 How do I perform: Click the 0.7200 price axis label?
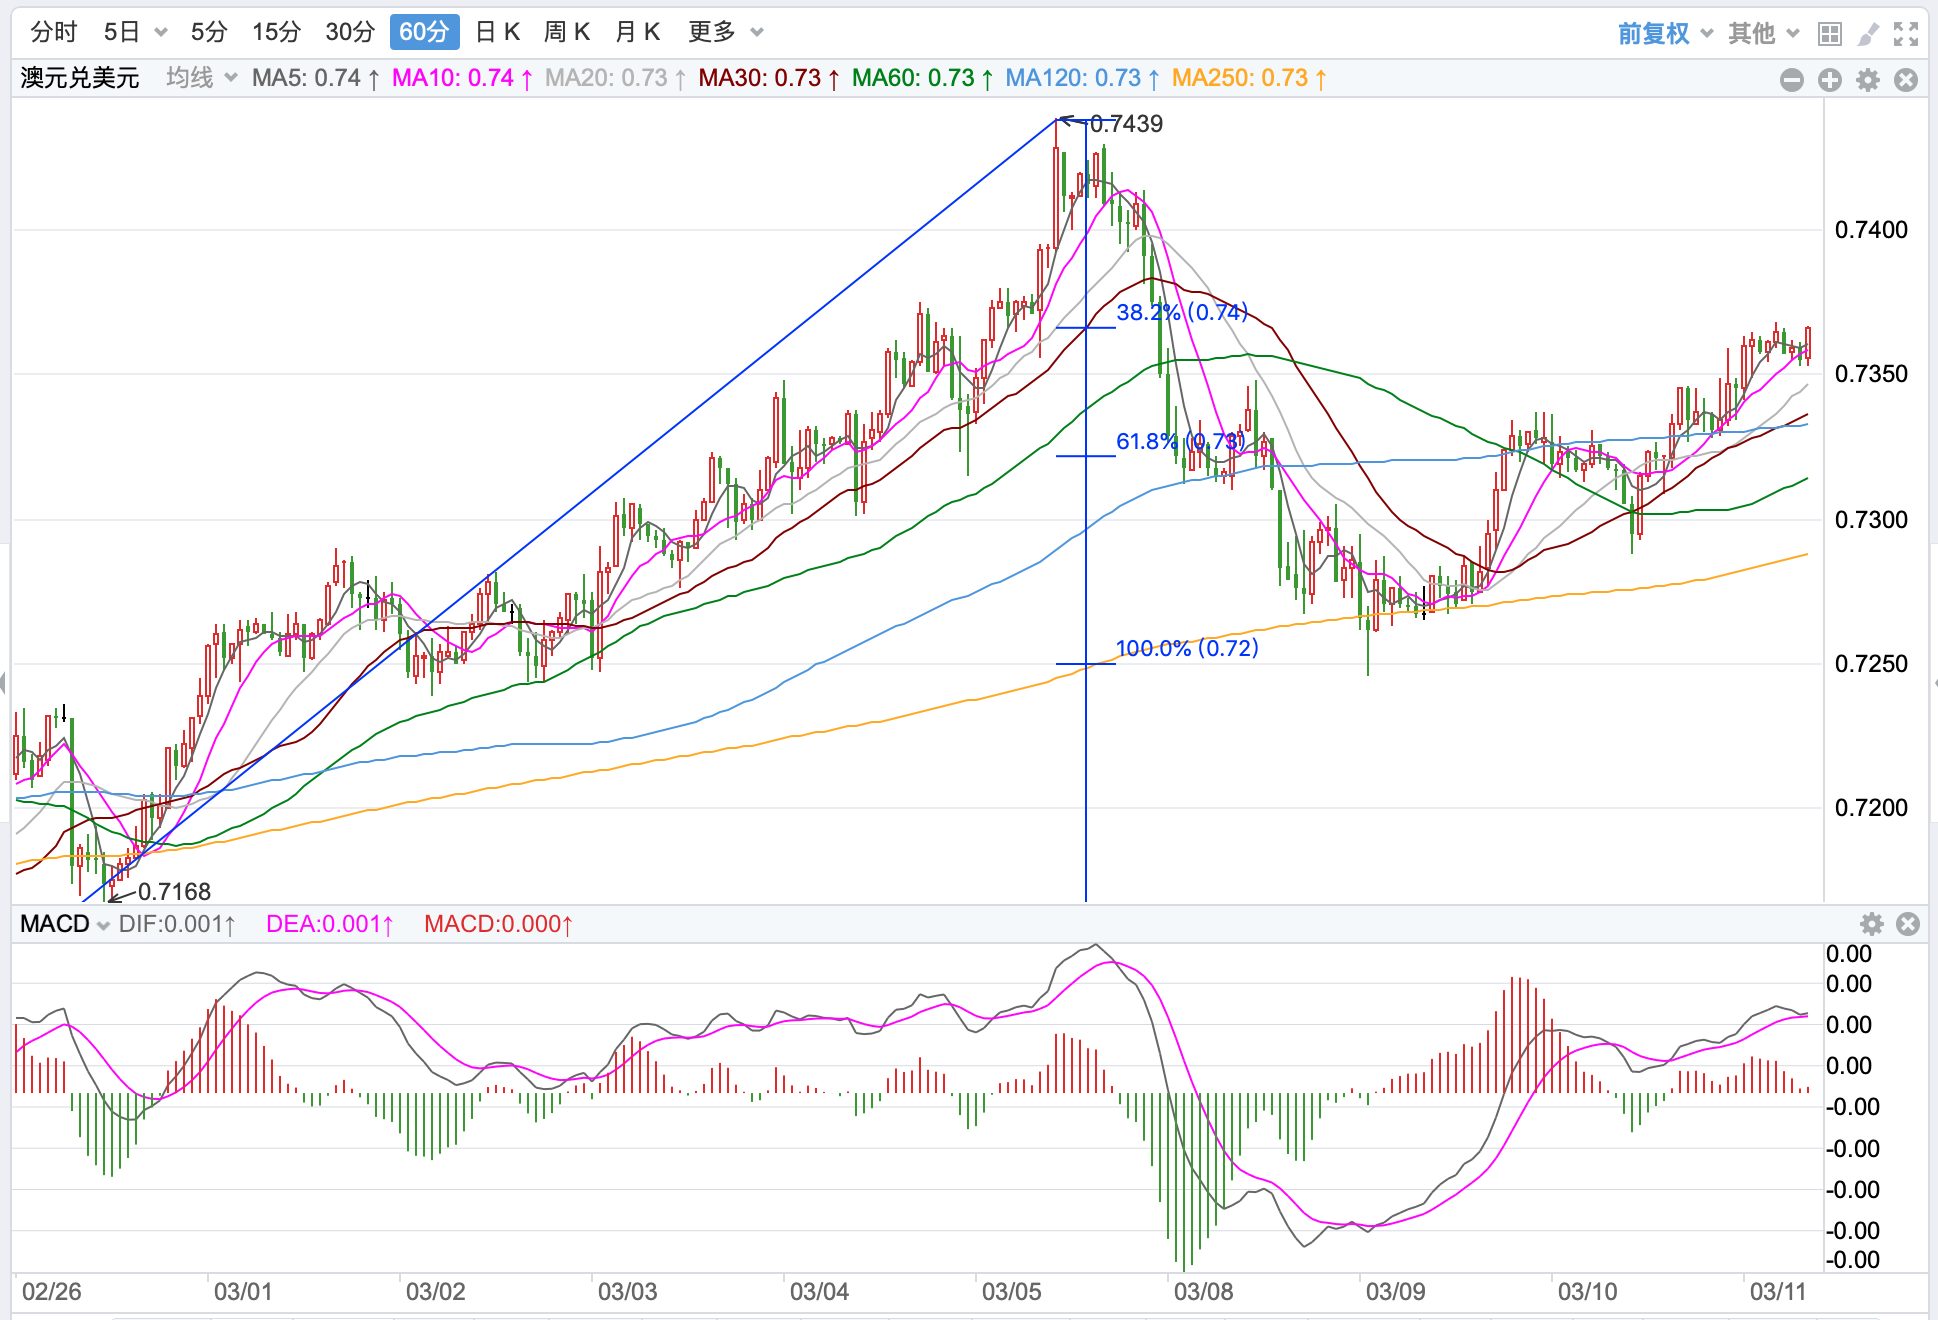pos(1871,808)
